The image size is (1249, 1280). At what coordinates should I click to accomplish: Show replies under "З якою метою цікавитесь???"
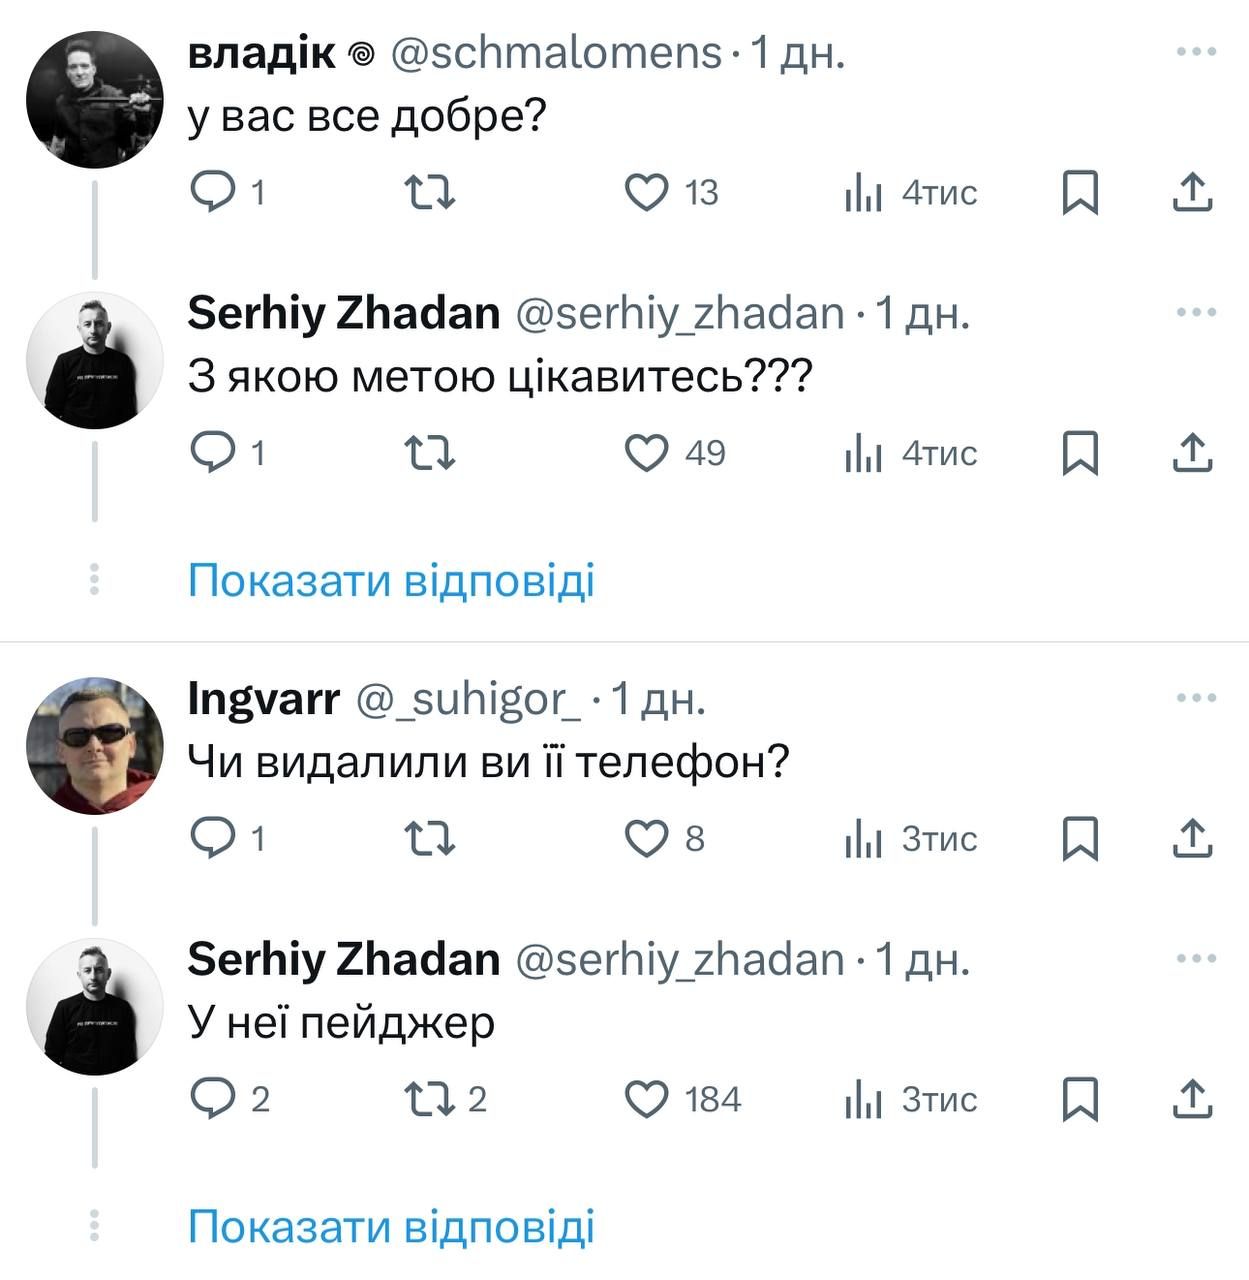tap(391, 580)
